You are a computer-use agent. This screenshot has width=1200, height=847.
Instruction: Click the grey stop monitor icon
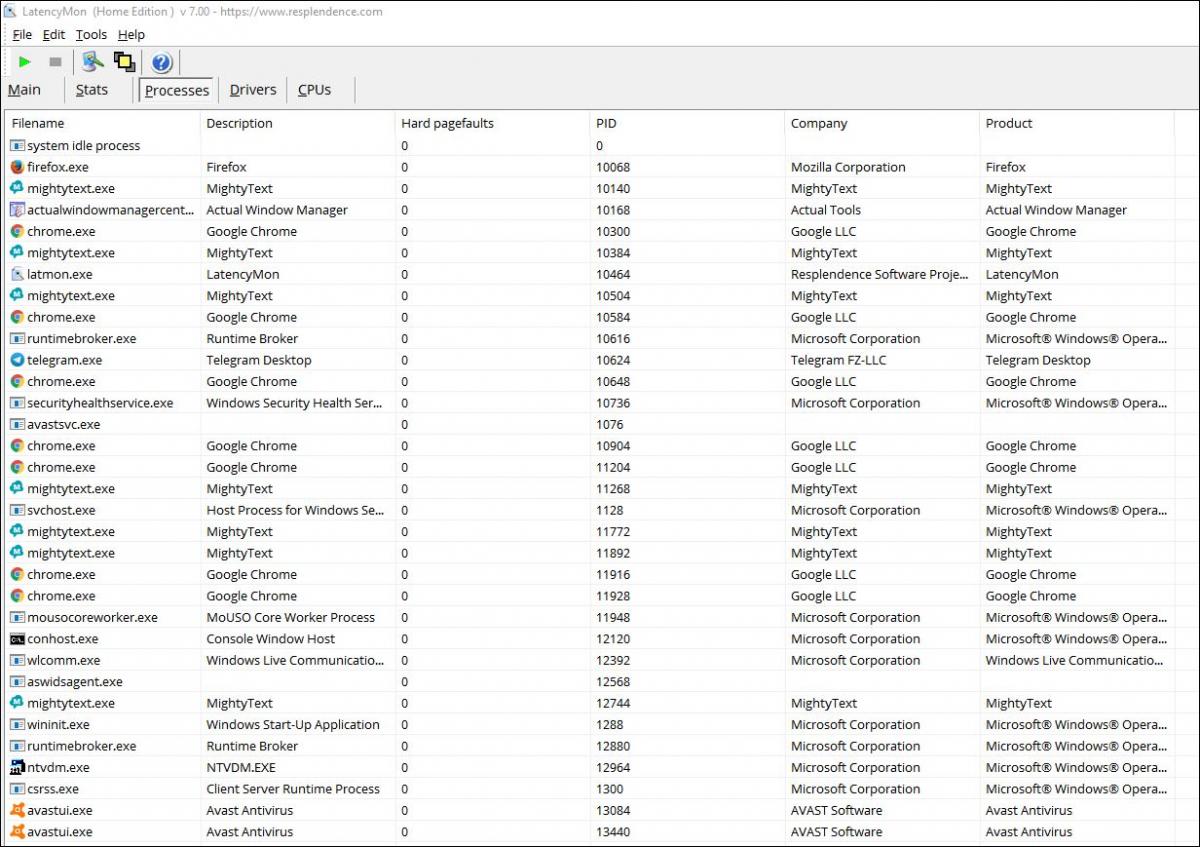tap(55, 62)
